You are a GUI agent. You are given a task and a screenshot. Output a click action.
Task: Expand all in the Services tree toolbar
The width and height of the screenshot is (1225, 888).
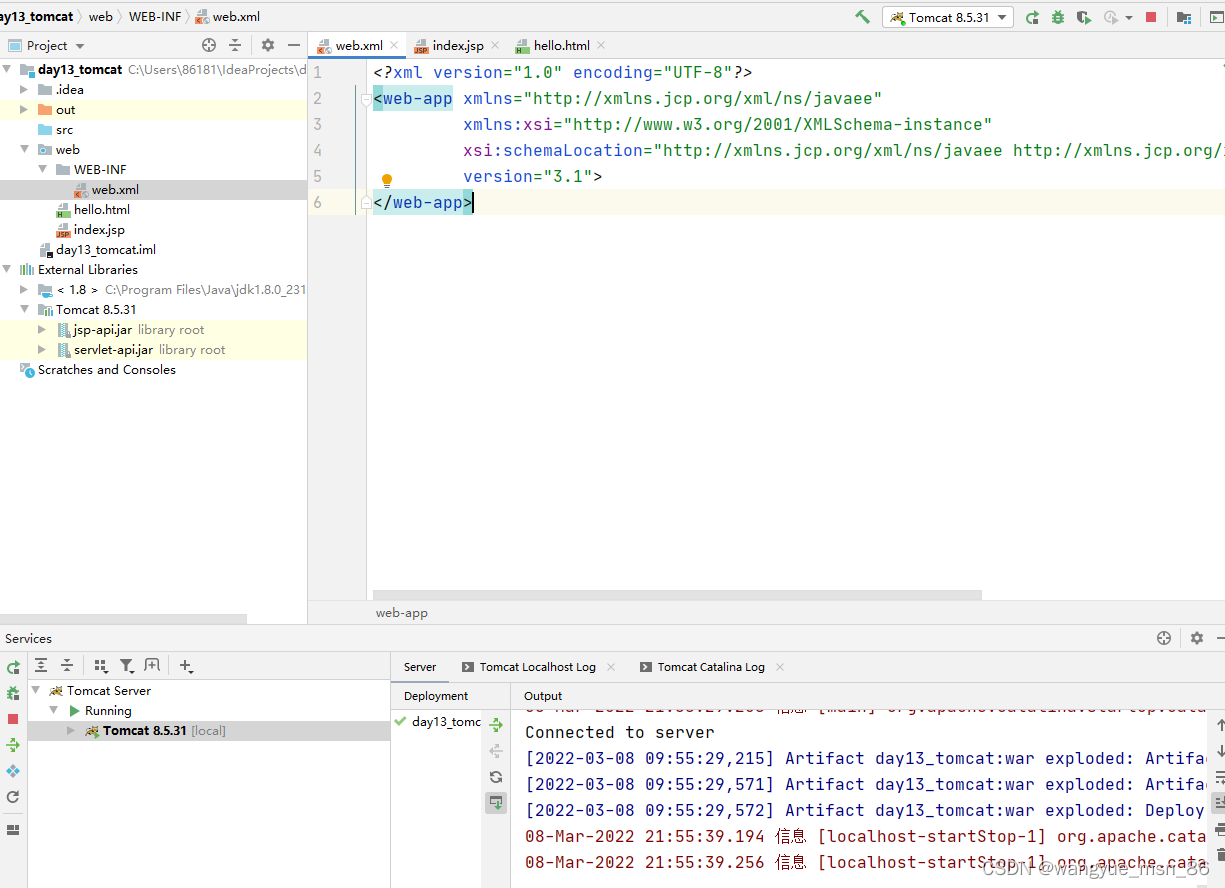41,665
